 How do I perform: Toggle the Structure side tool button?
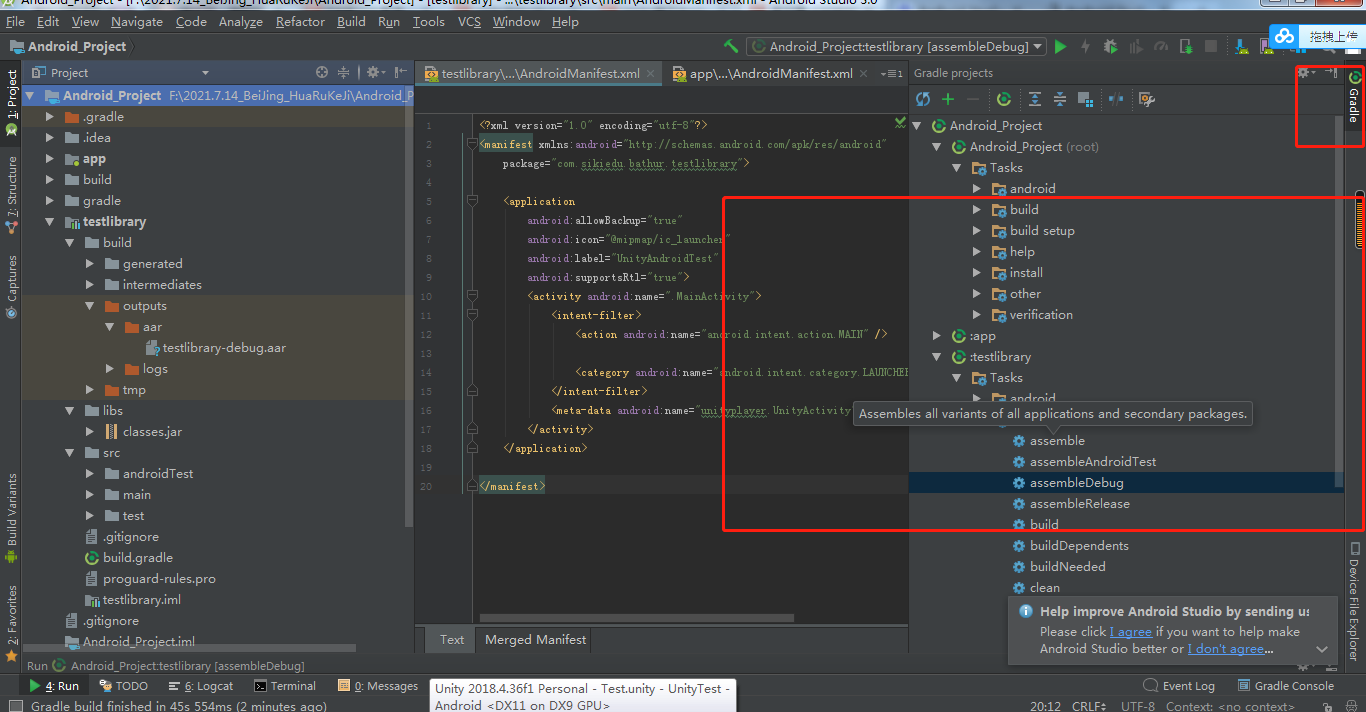tap(11, 194)
